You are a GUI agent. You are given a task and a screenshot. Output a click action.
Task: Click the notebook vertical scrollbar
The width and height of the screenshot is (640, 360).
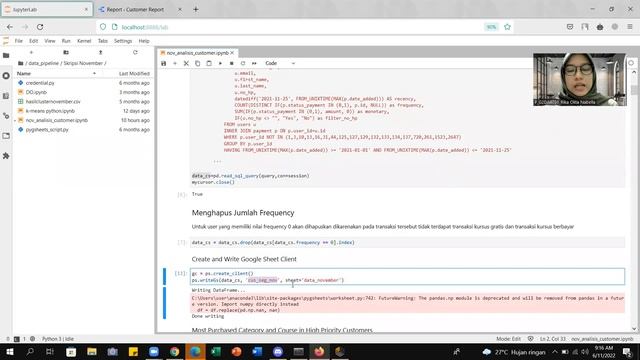(634, 200)
